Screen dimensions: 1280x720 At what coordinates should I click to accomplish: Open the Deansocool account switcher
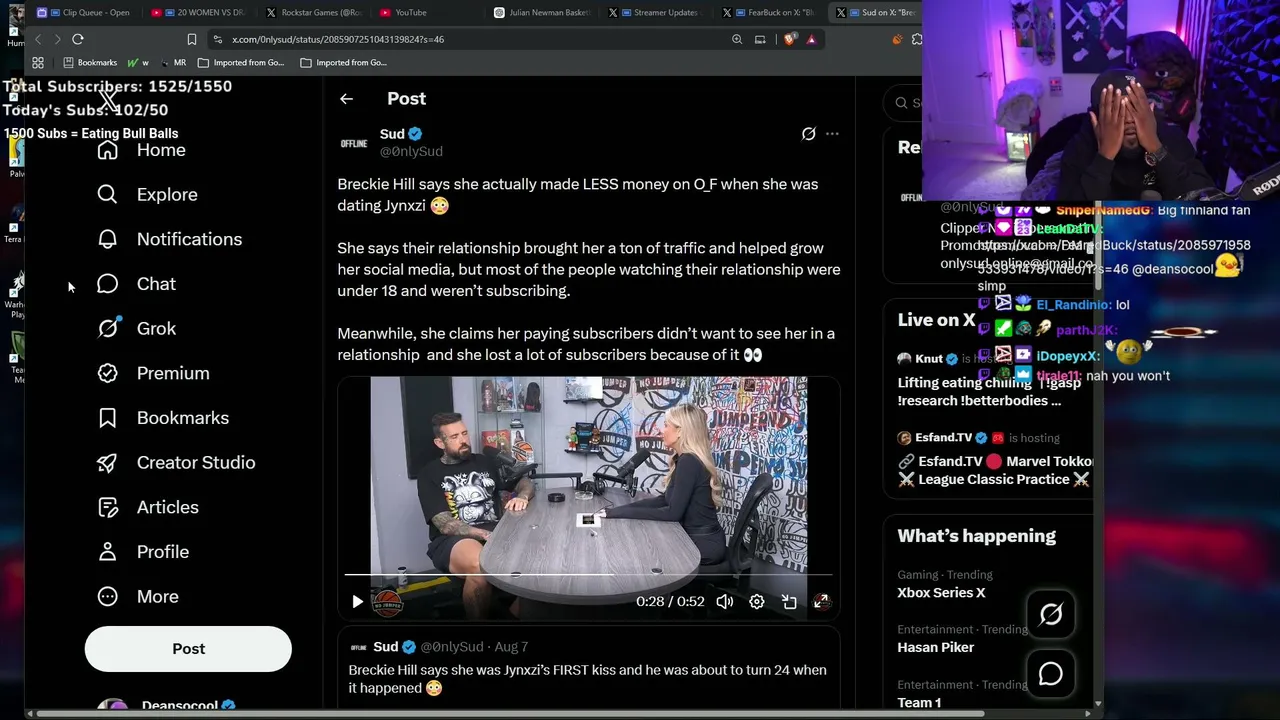pyautogui.click(x=188, y=706)
